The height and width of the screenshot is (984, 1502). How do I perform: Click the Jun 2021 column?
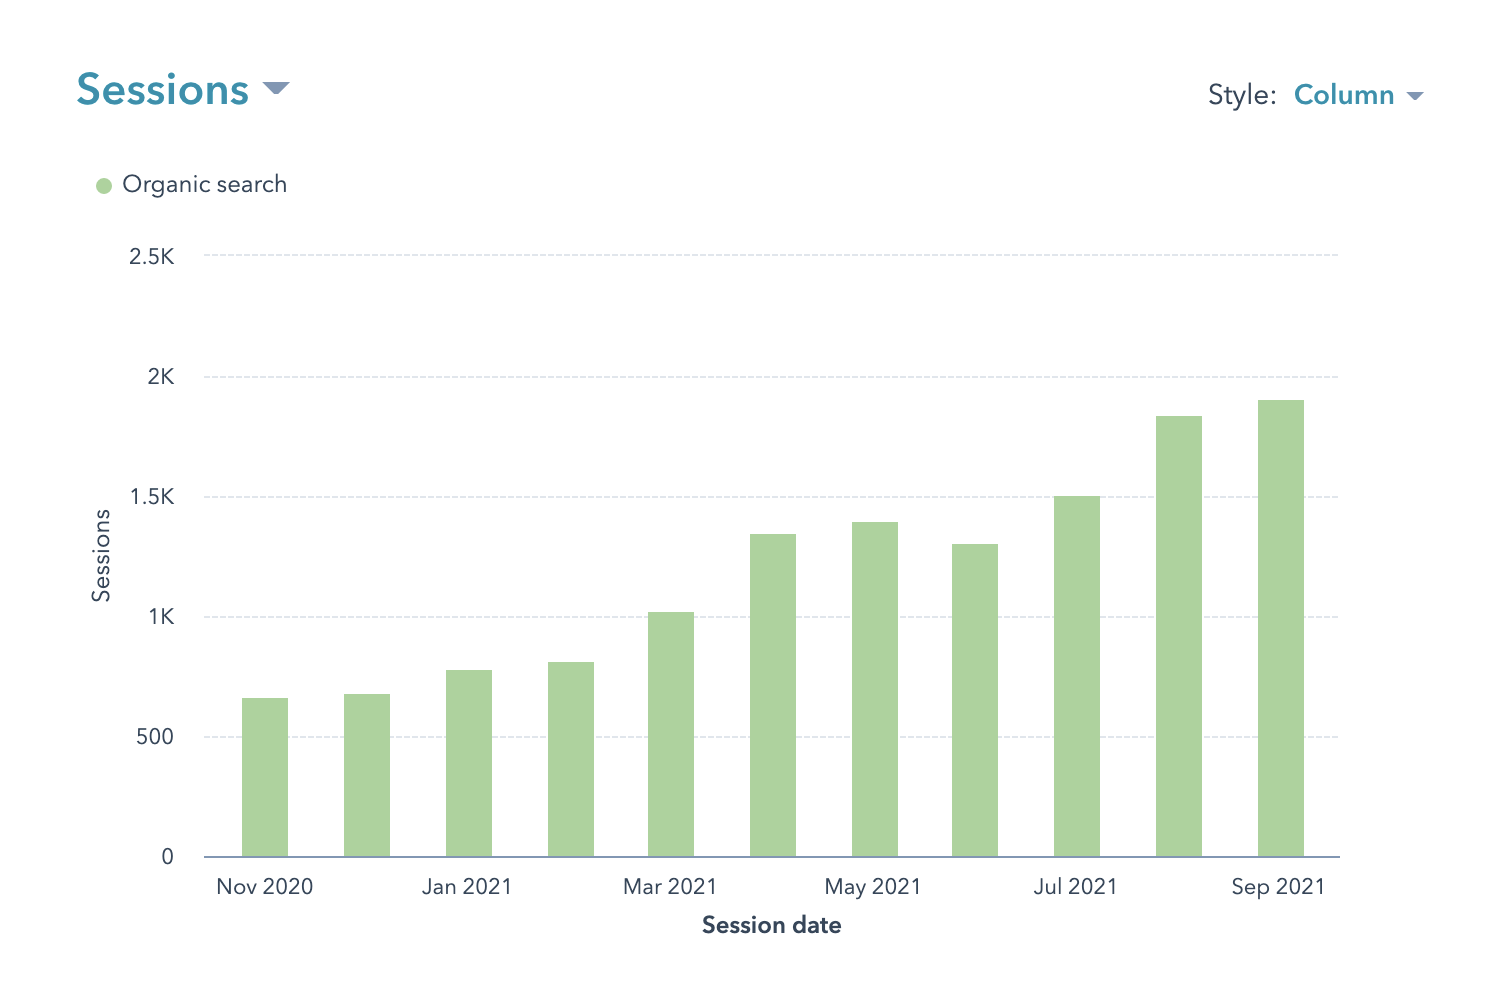(x=975, y=700)
